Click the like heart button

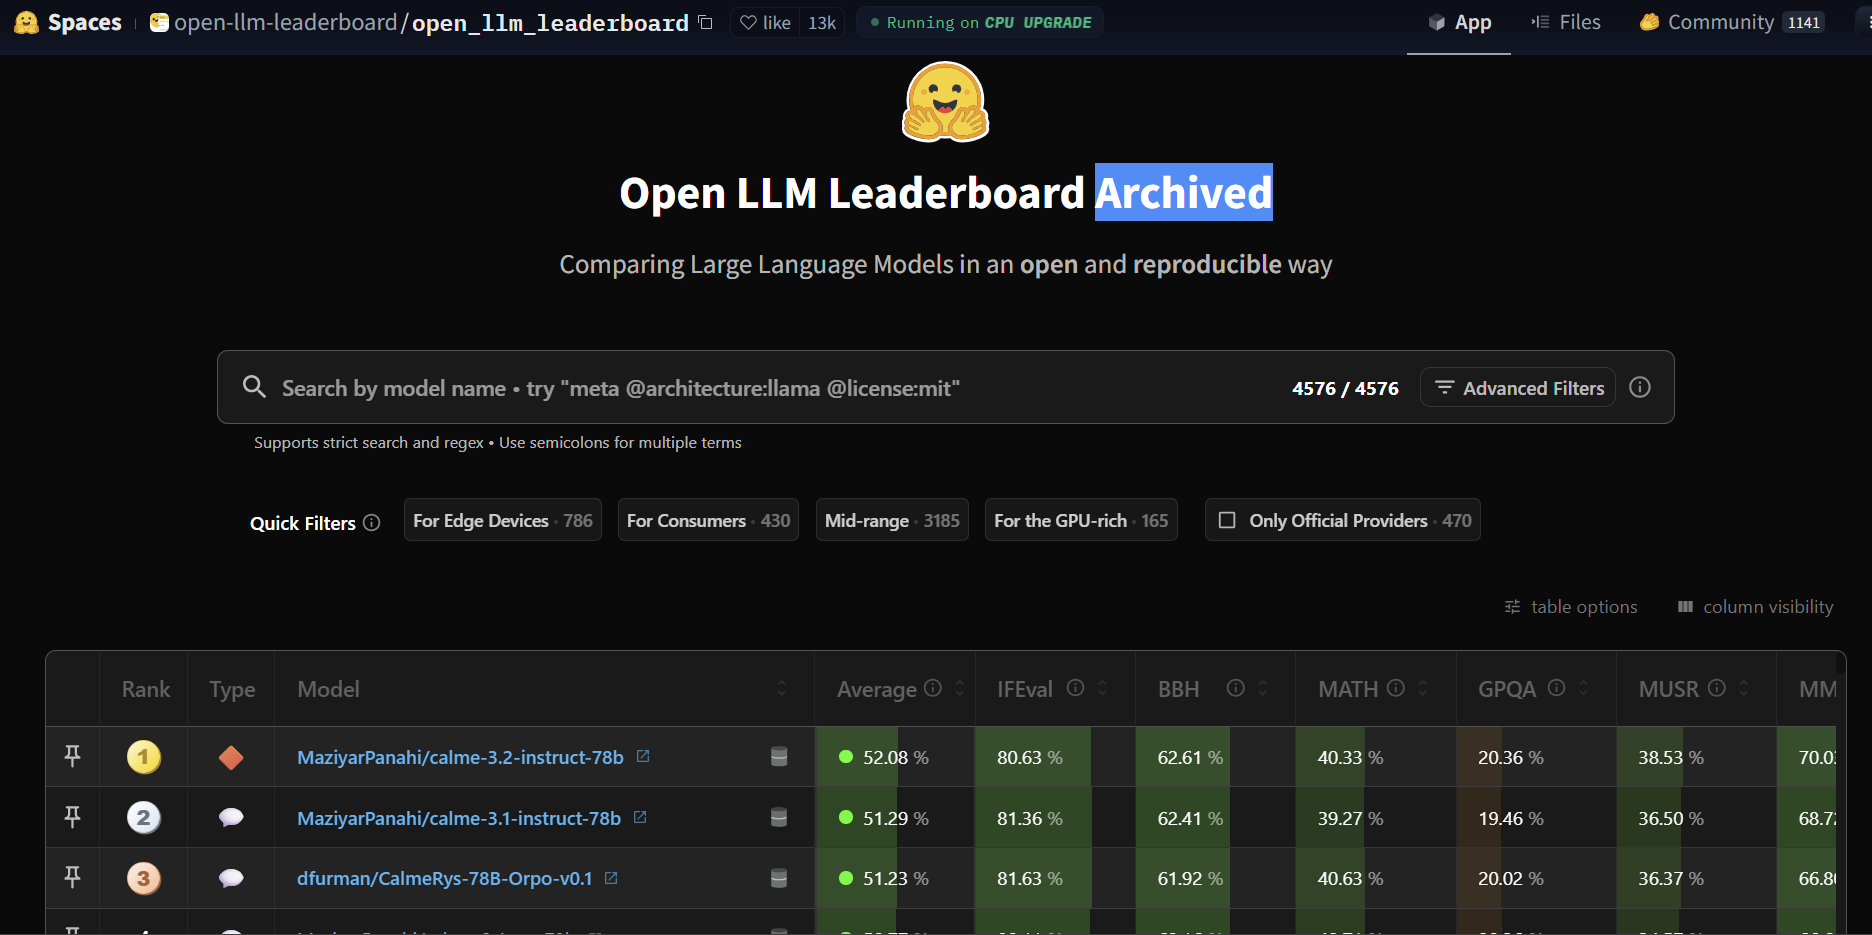(x=765, y=22)
